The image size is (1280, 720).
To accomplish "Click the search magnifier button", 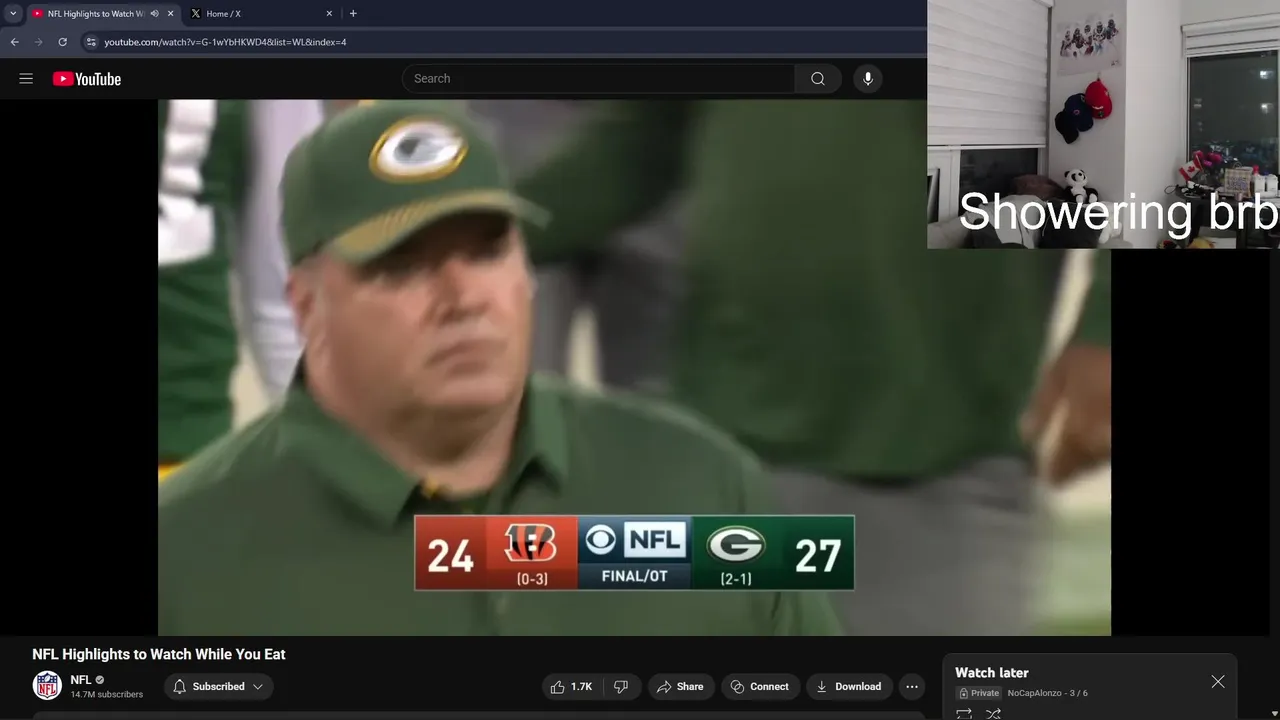I will tap(818, 79).
